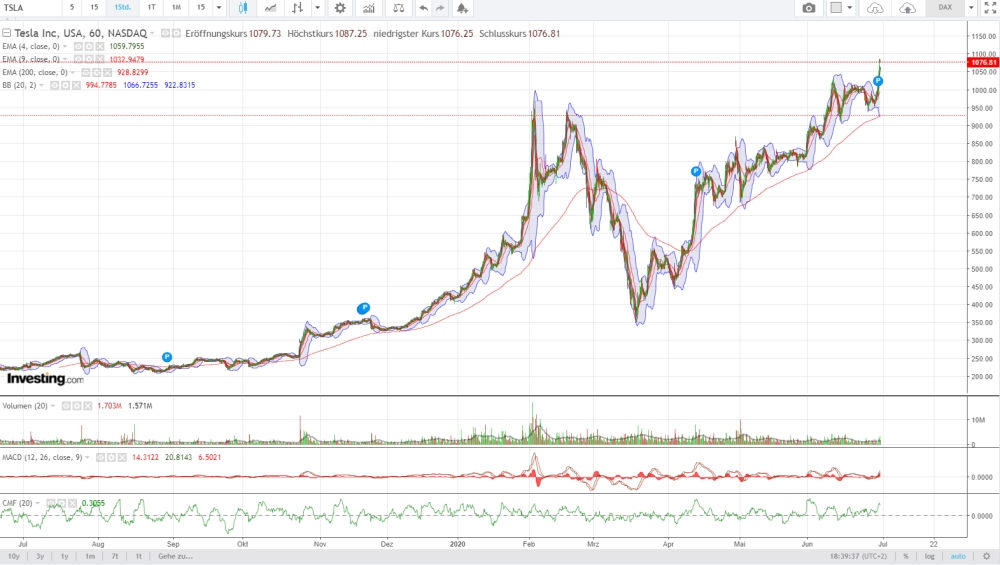Undo last chart action

pyautogui.click(x=423, y=8)
